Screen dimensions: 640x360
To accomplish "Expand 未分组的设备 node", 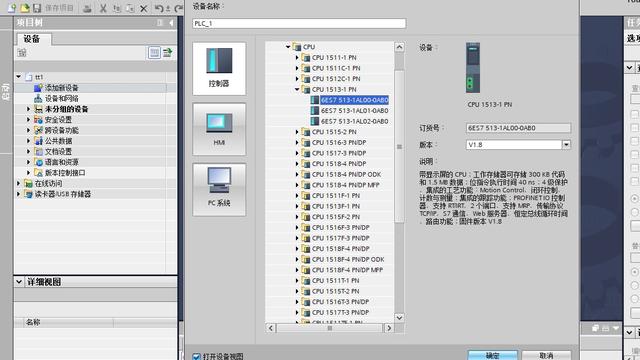I will click(28, 109).
